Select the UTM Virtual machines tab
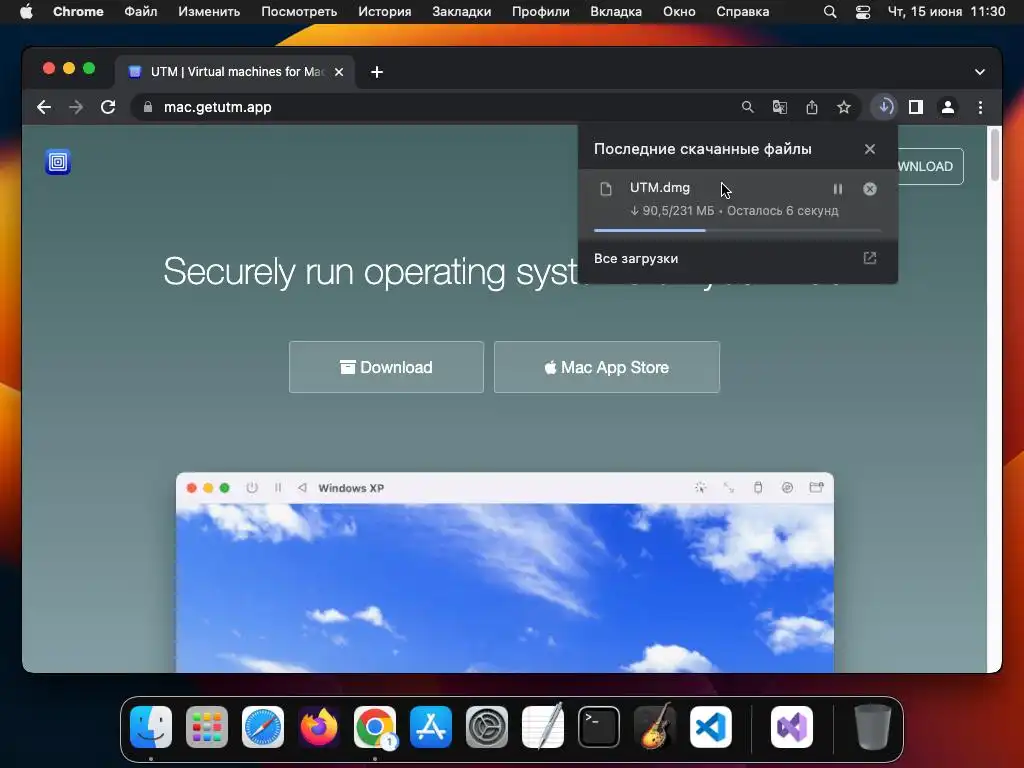 tap(235, 72)
